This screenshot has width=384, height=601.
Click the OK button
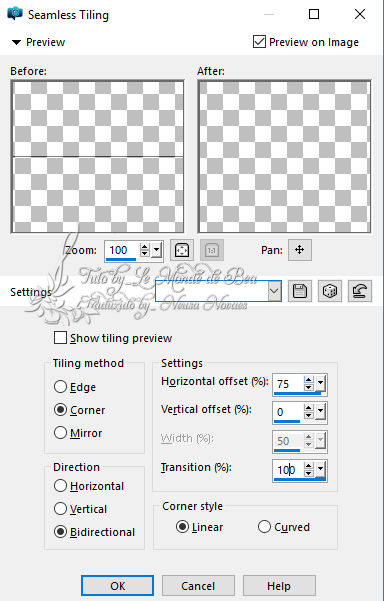pos(118,586)
